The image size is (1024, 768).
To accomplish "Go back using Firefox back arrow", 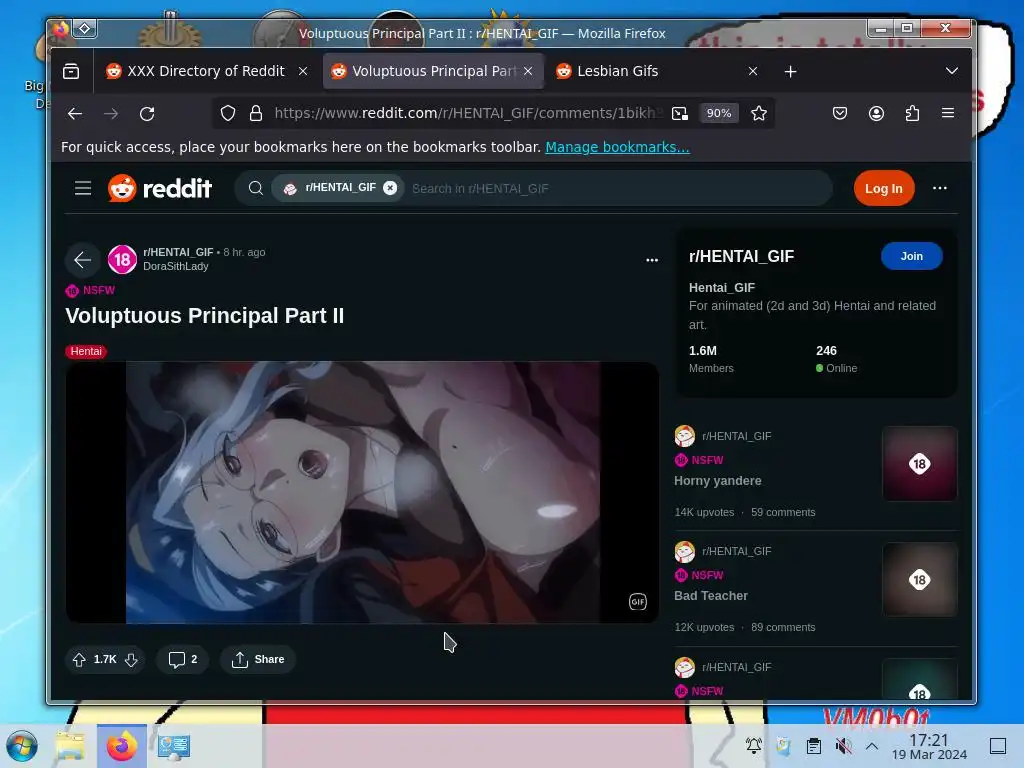I will (75, 114).
